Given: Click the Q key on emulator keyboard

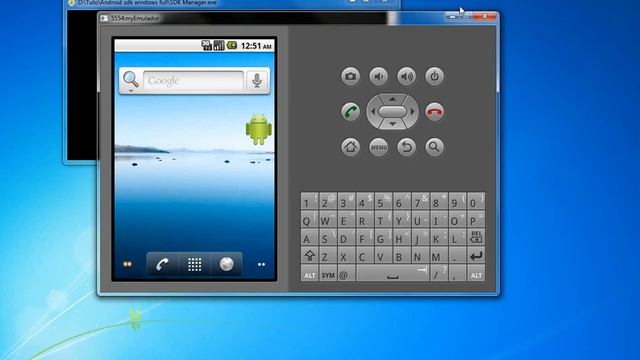Looking at the screenshot, I should click(x=309, y=220).
